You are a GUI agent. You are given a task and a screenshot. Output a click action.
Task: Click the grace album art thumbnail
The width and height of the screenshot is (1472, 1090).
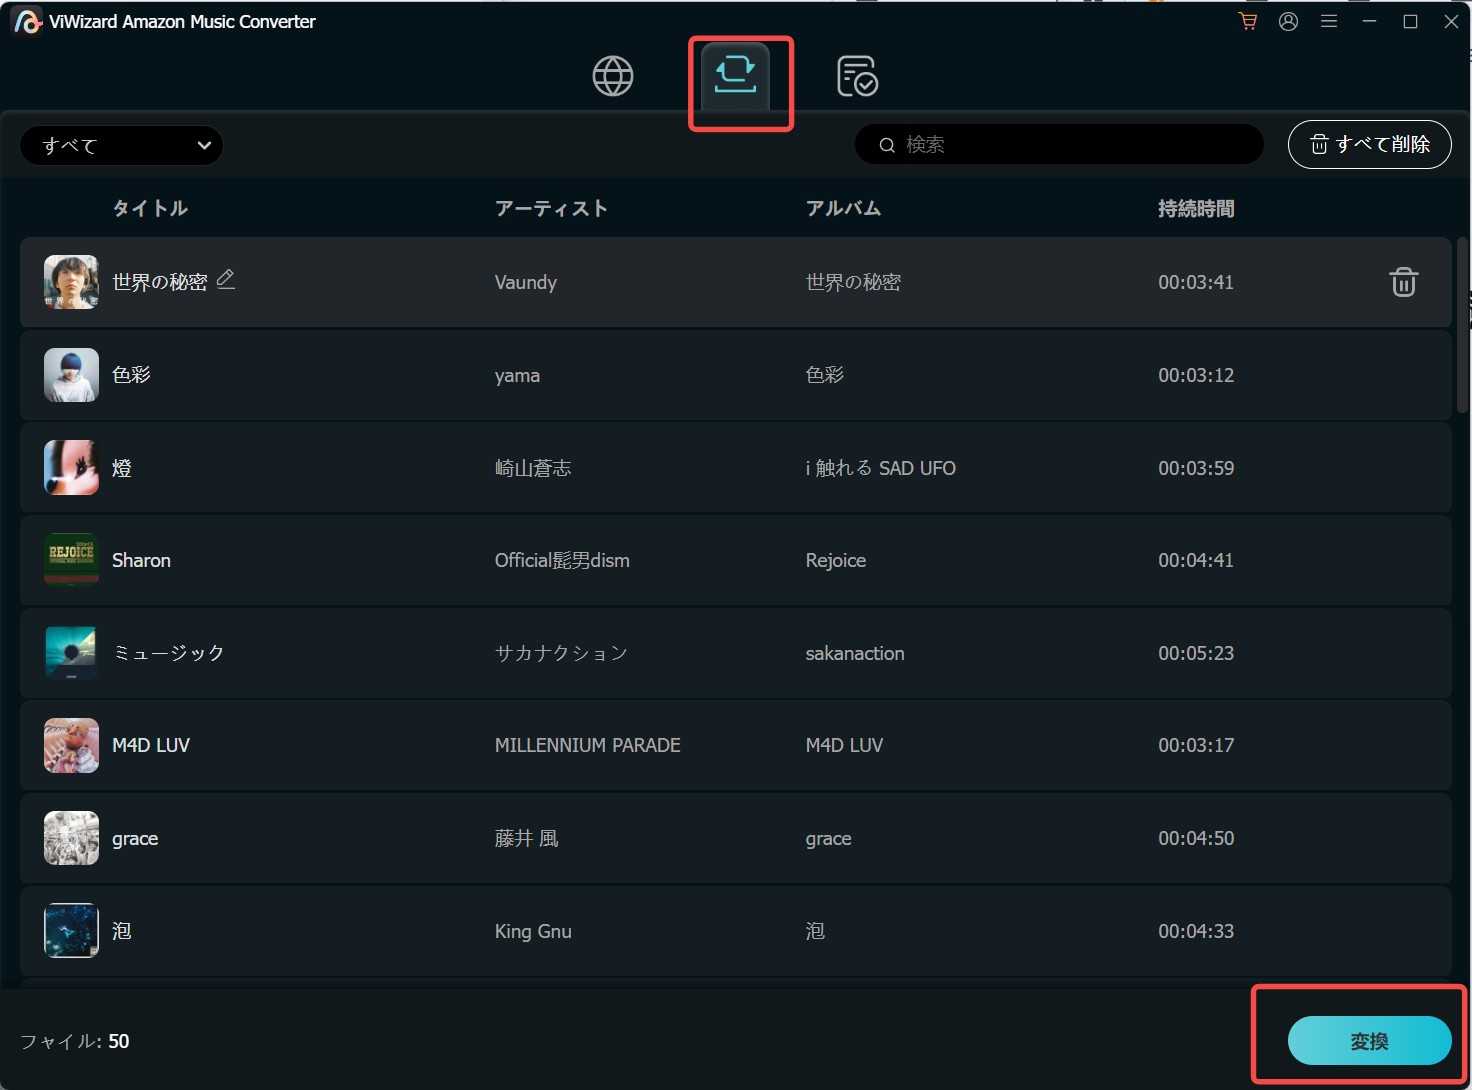click(71, 838)
